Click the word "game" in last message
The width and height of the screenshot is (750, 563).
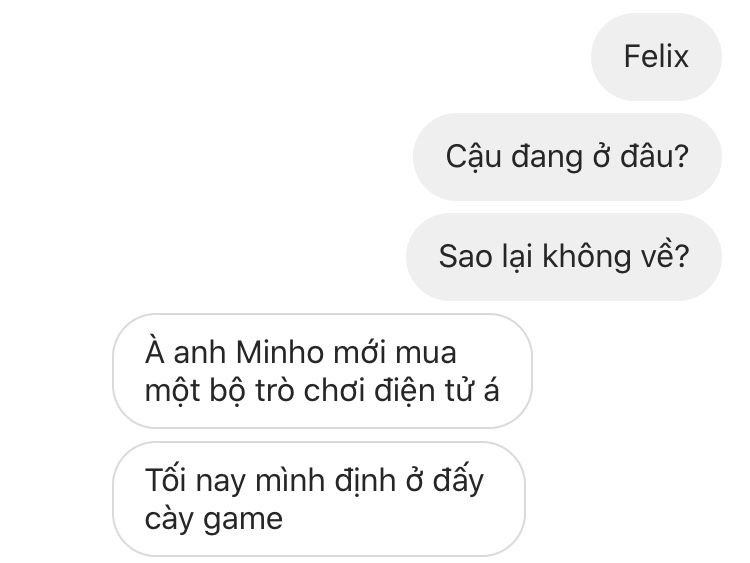243,520
